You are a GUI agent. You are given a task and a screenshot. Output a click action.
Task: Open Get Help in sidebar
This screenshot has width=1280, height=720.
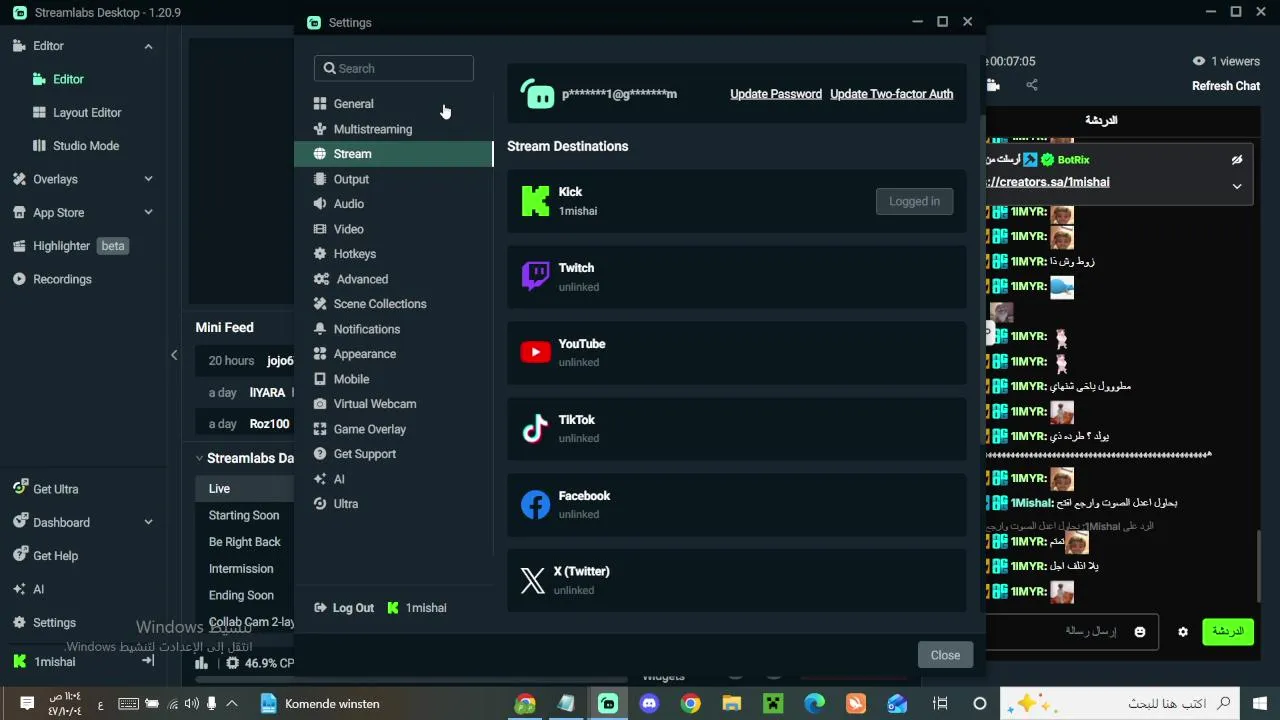(45, 556)
